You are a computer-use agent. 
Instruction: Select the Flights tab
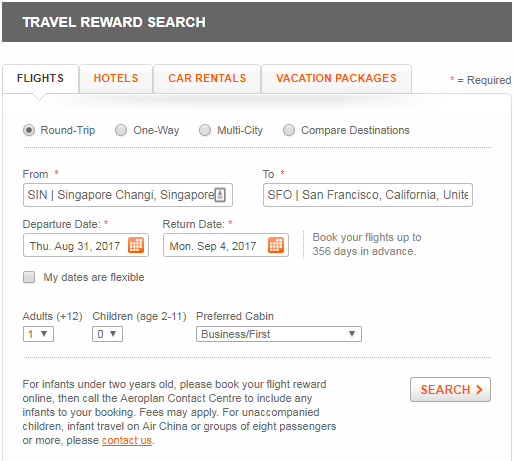click(40, 78)
